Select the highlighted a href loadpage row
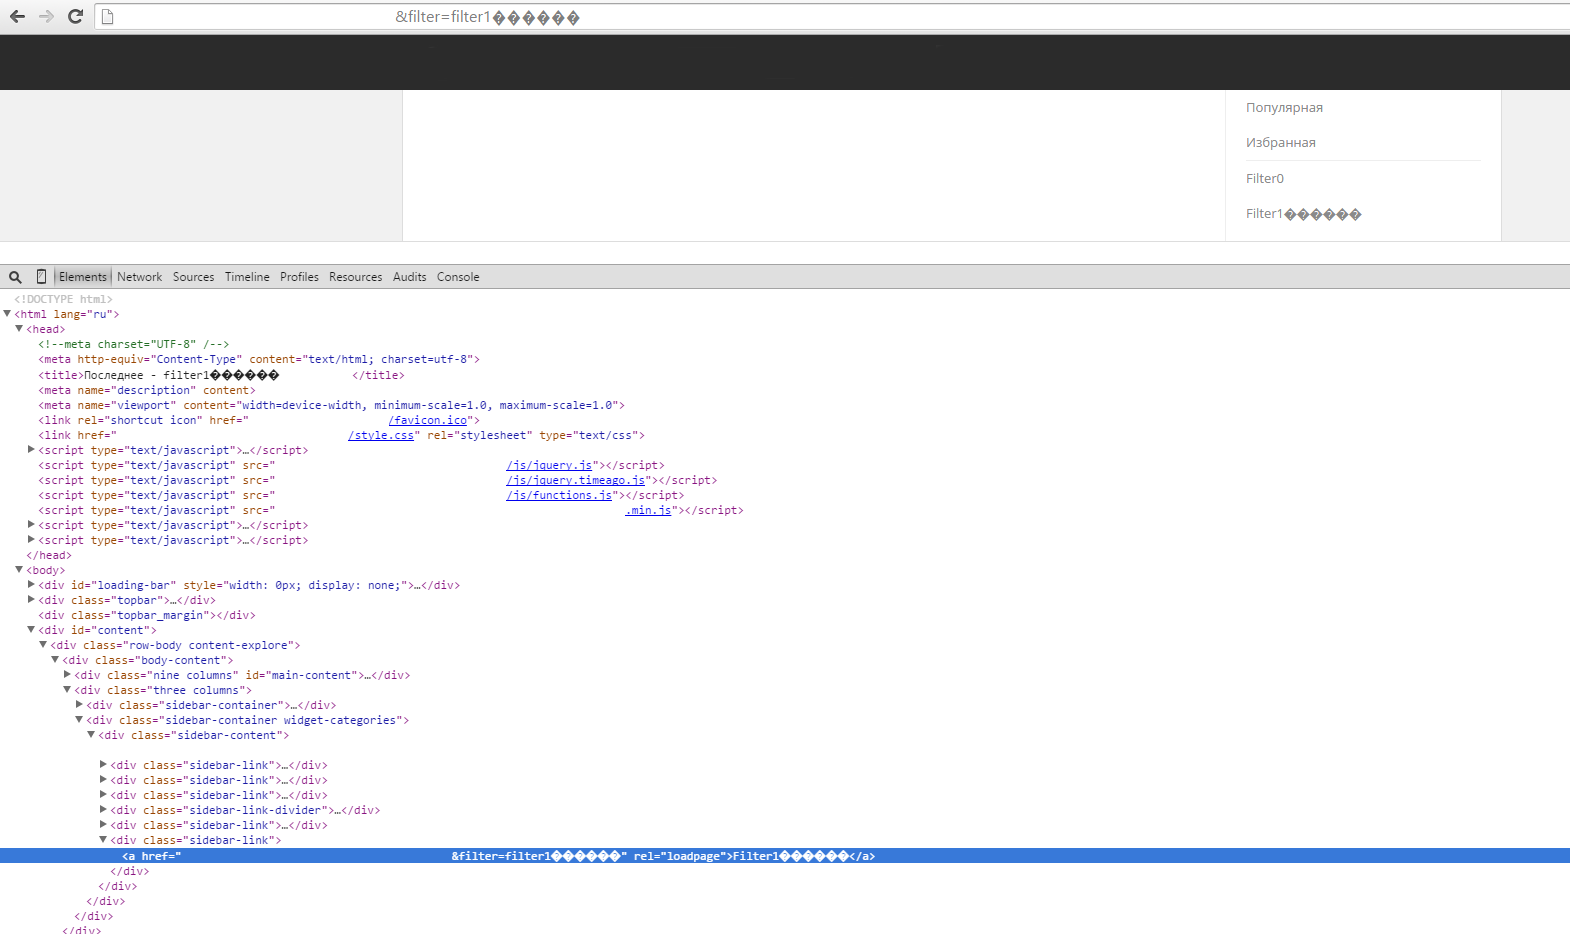 click(785, 856)
